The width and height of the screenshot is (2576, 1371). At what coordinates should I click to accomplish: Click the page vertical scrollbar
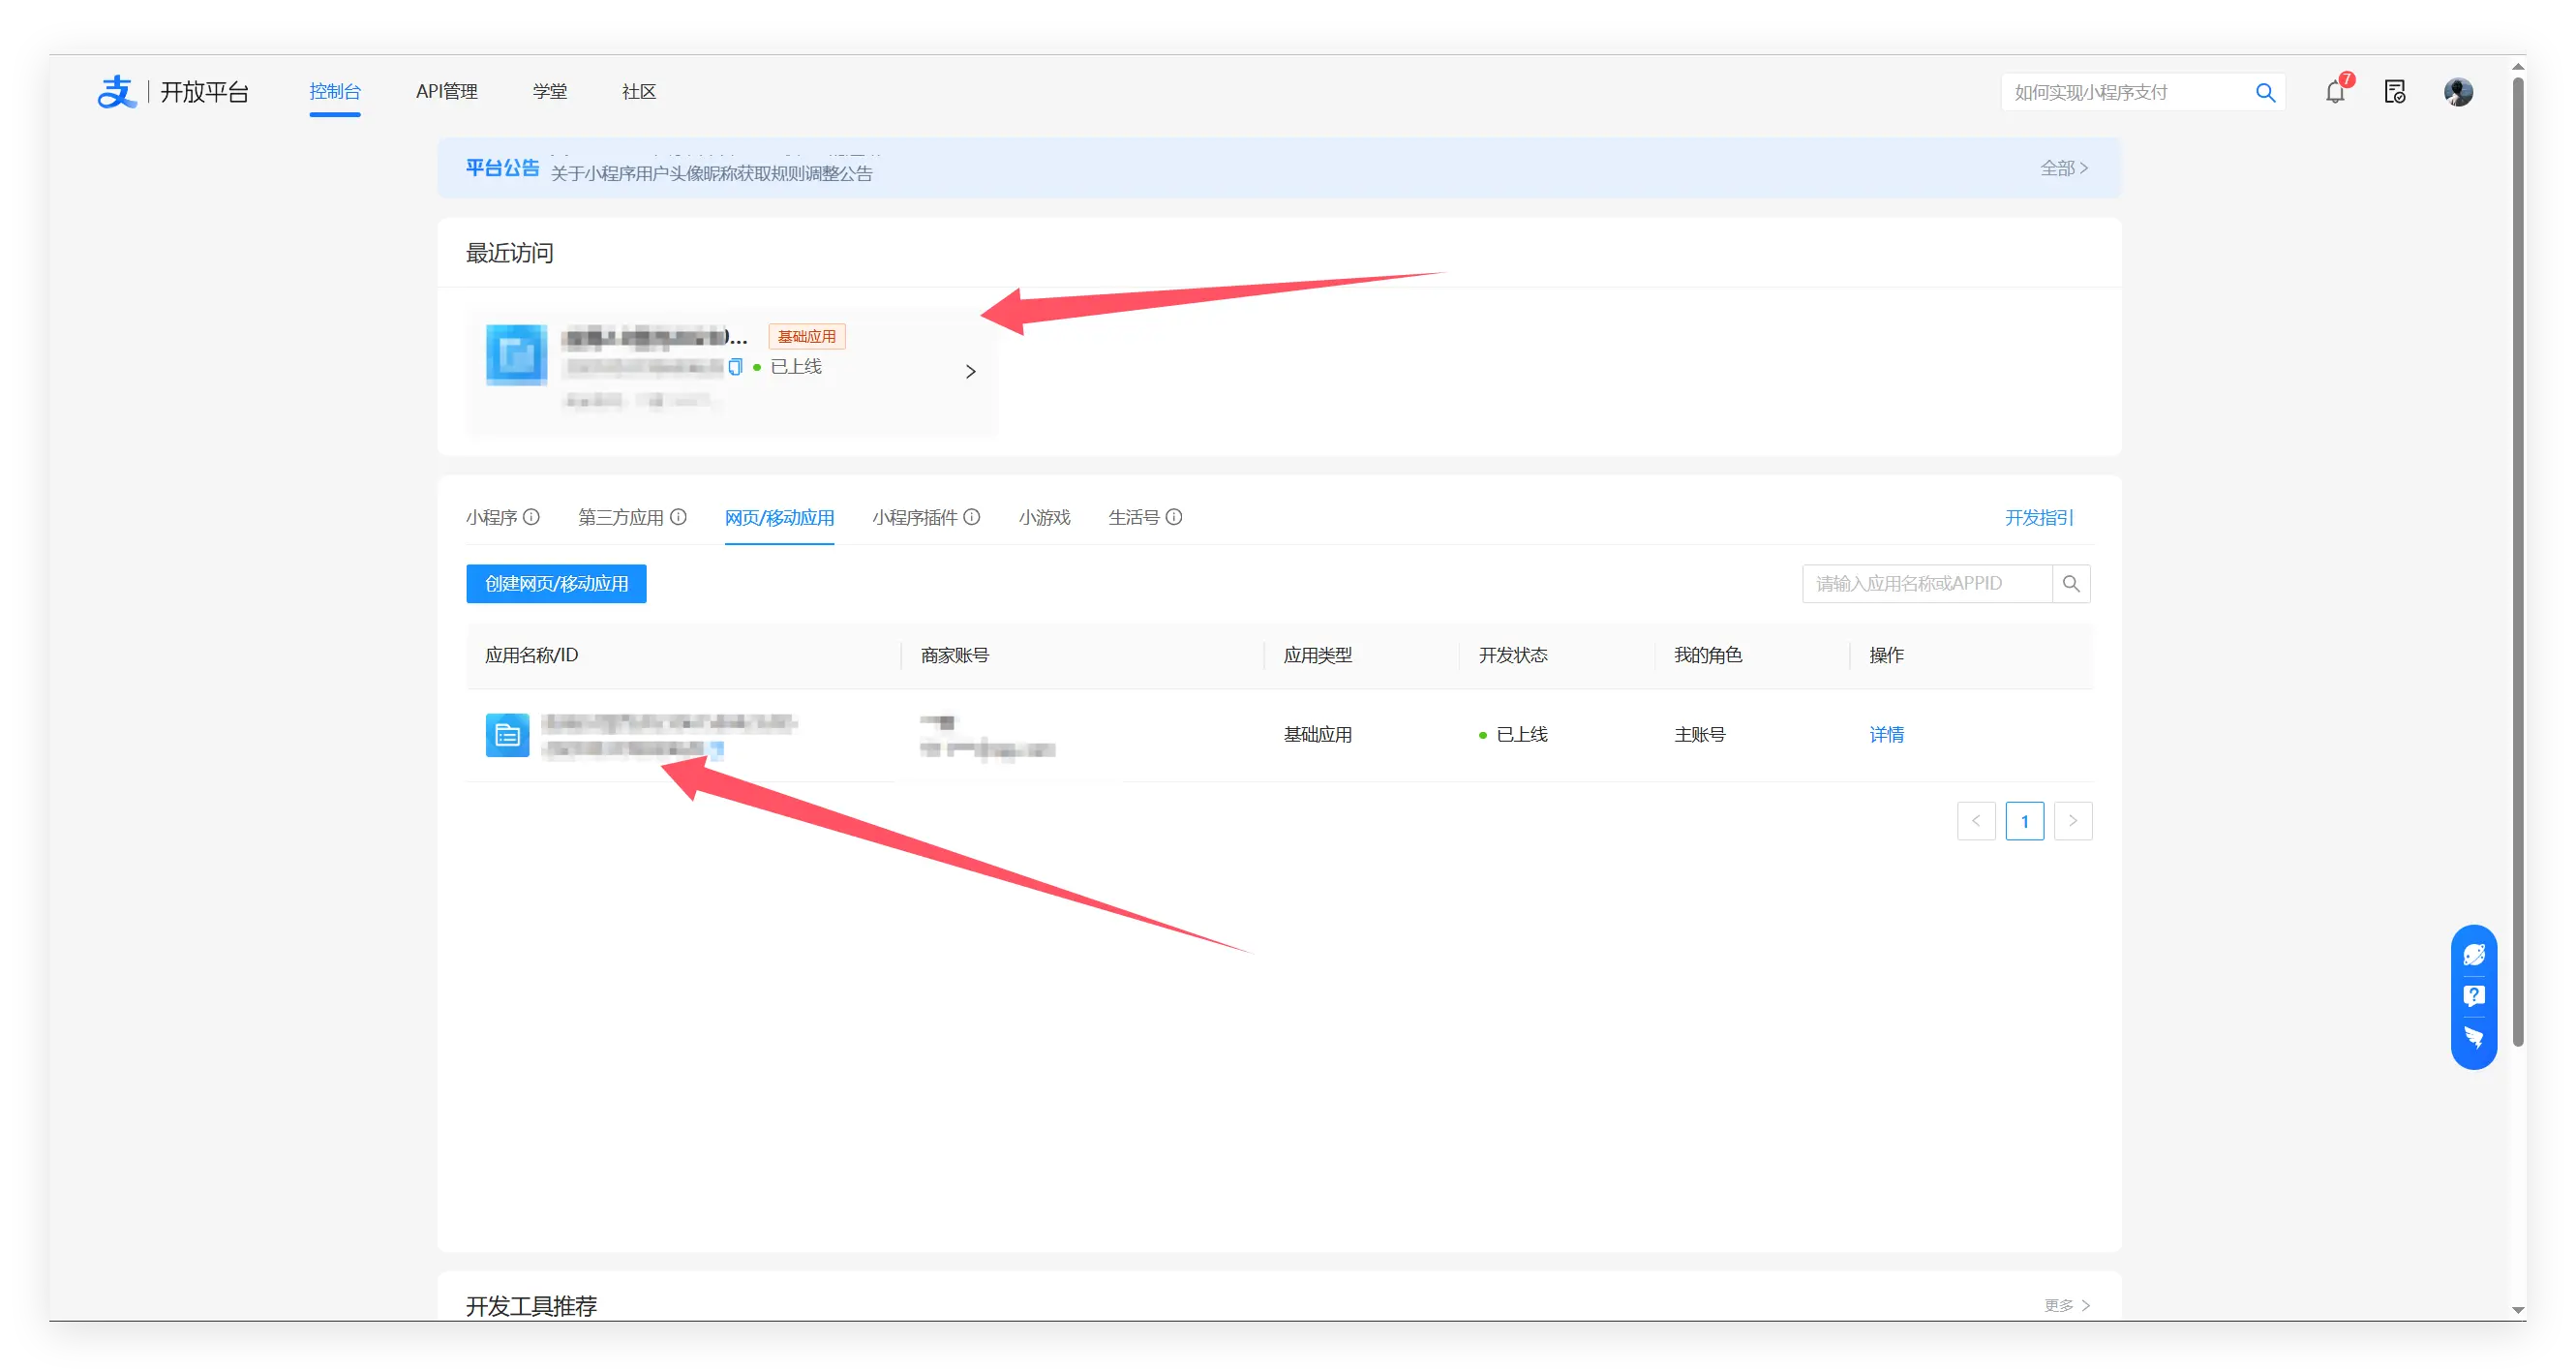(2517, 560)
